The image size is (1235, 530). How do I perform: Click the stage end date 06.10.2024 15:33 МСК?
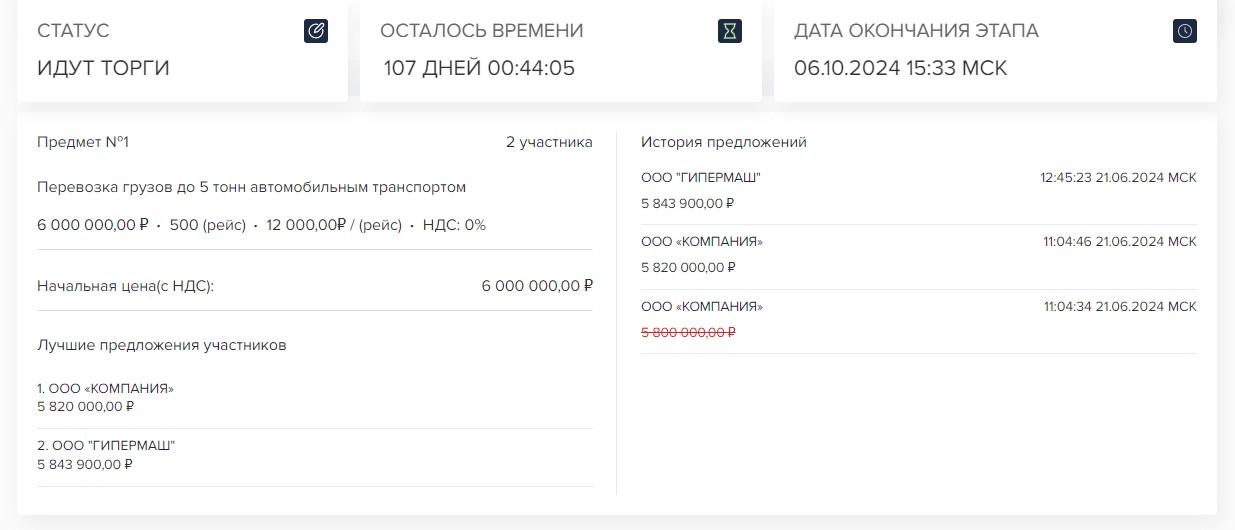point(900,68)
